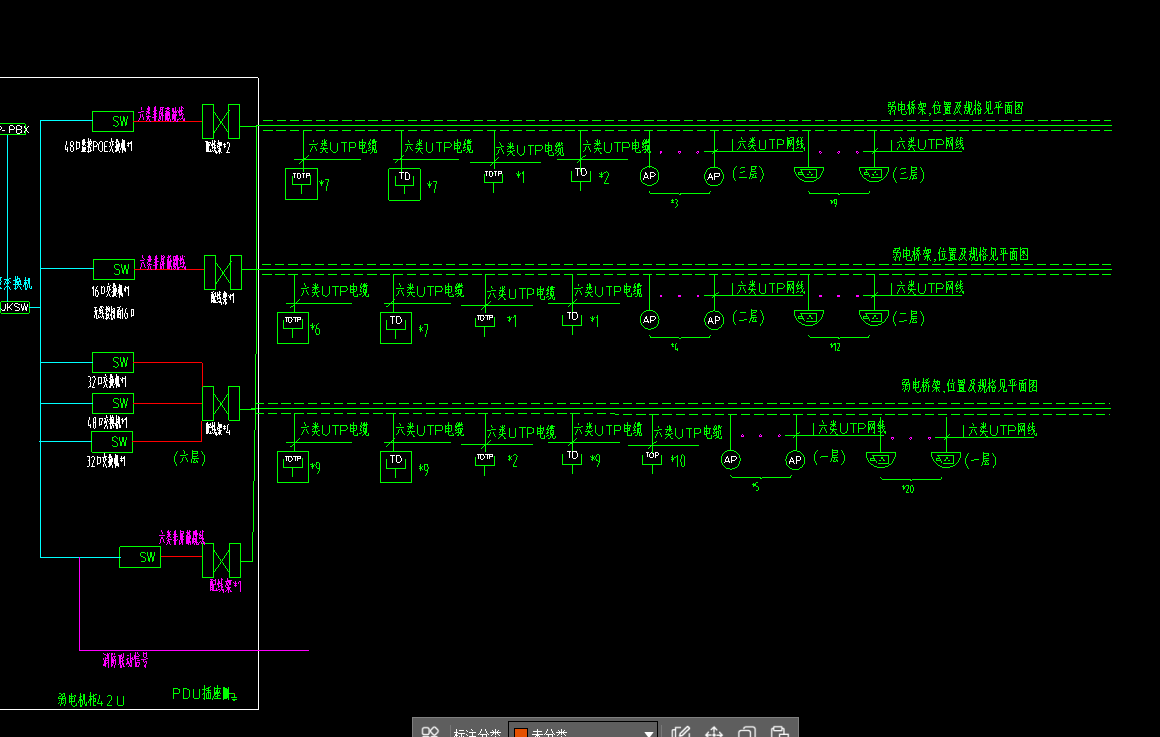Select the SW box above 16口交换机*1 label
1160x737 pixels.
[114, 269]
